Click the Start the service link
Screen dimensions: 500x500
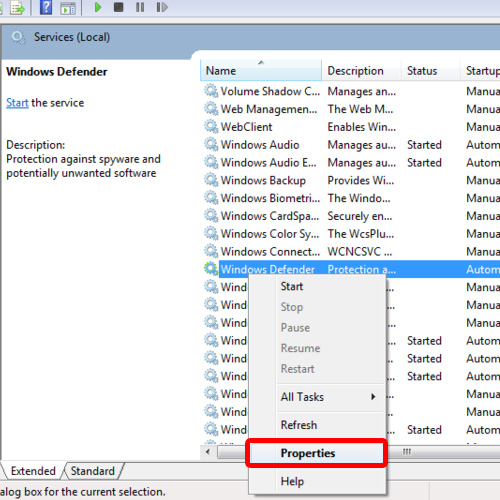tap(17, 103)
